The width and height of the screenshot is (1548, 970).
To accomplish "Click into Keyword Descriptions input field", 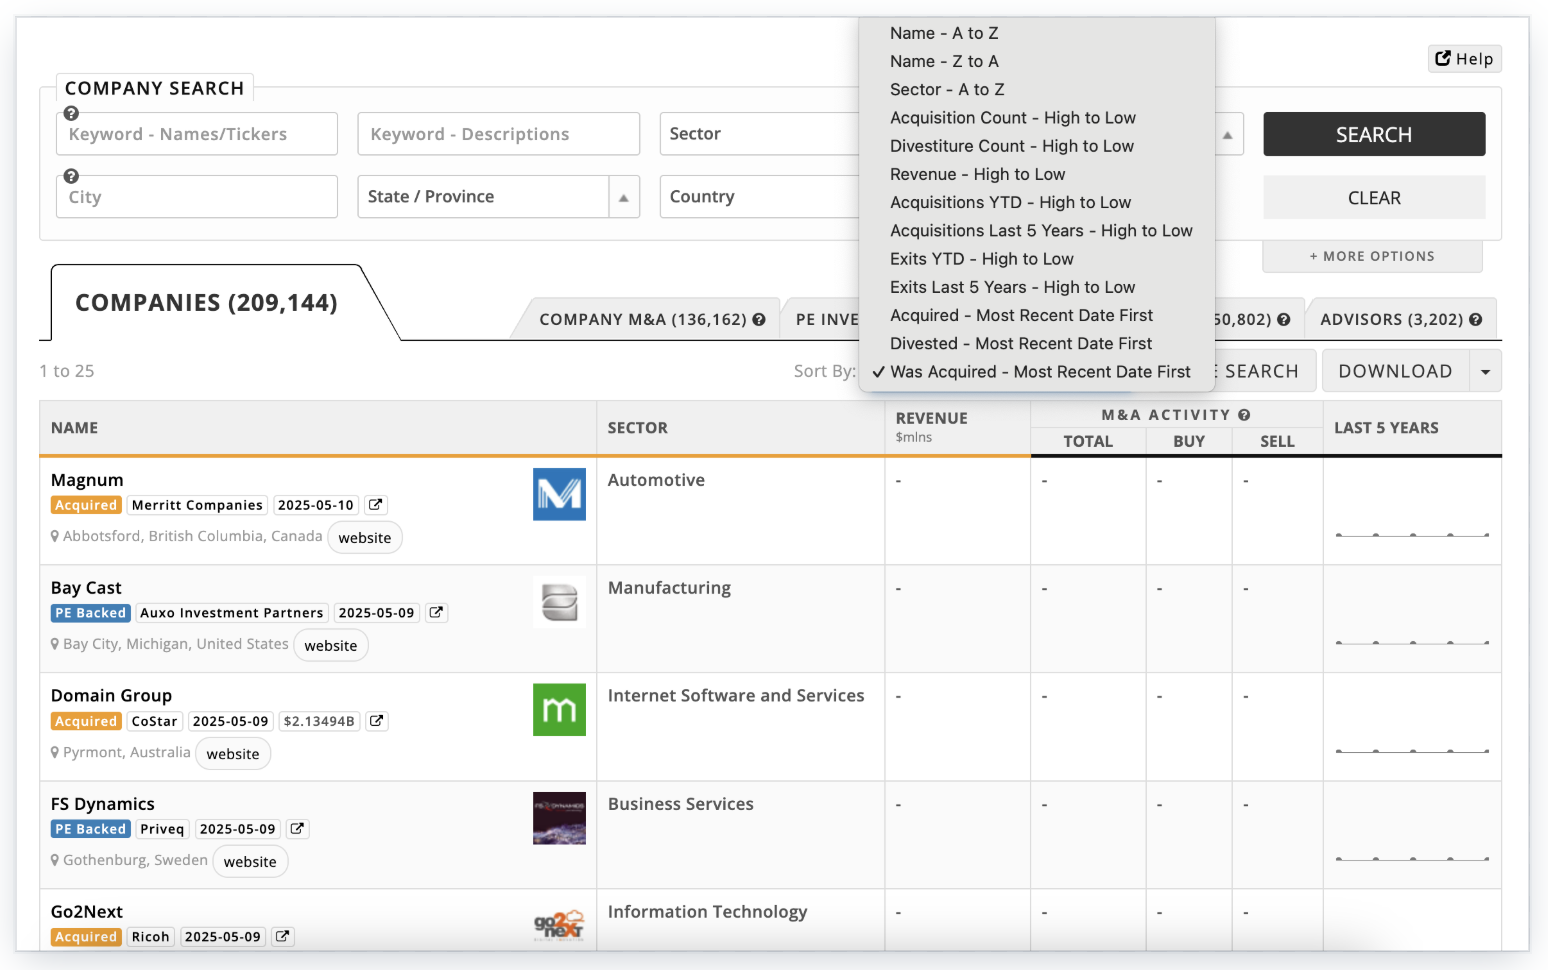I will point(498,134).
